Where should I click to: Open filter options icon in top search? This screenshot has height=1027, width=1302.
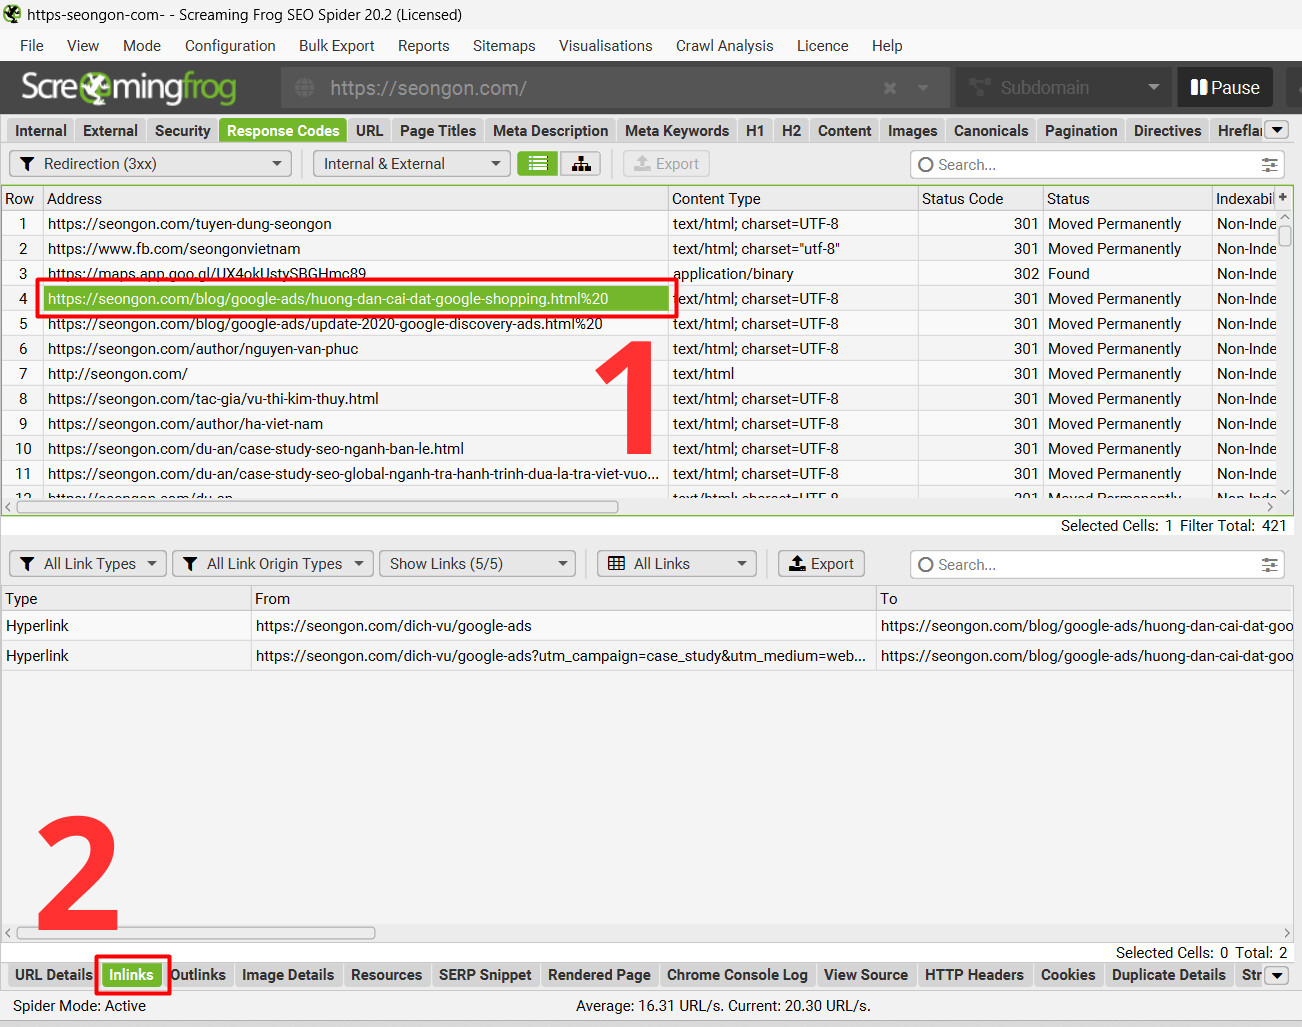tap(1269, 165)
